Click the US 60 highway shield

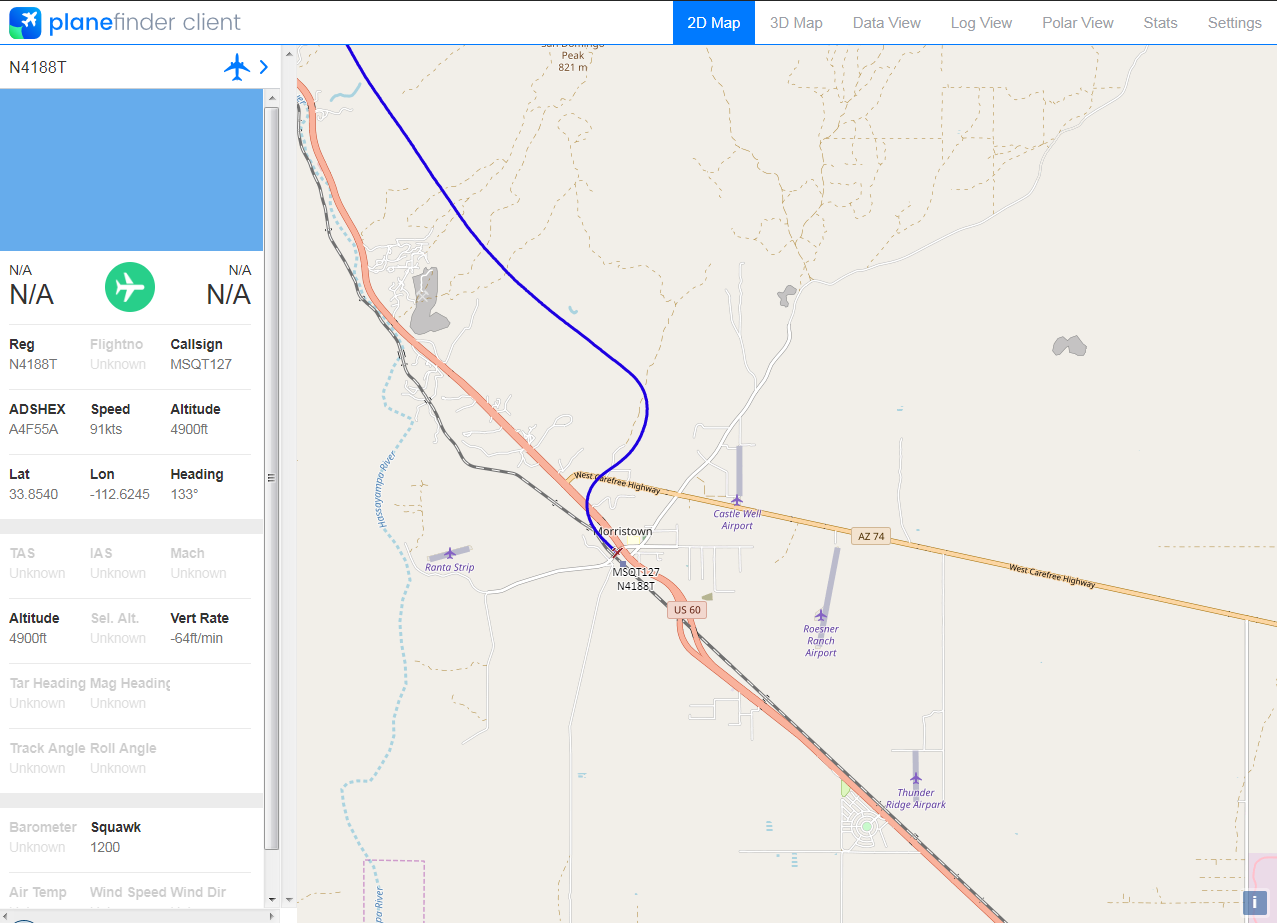coord(687,610)
